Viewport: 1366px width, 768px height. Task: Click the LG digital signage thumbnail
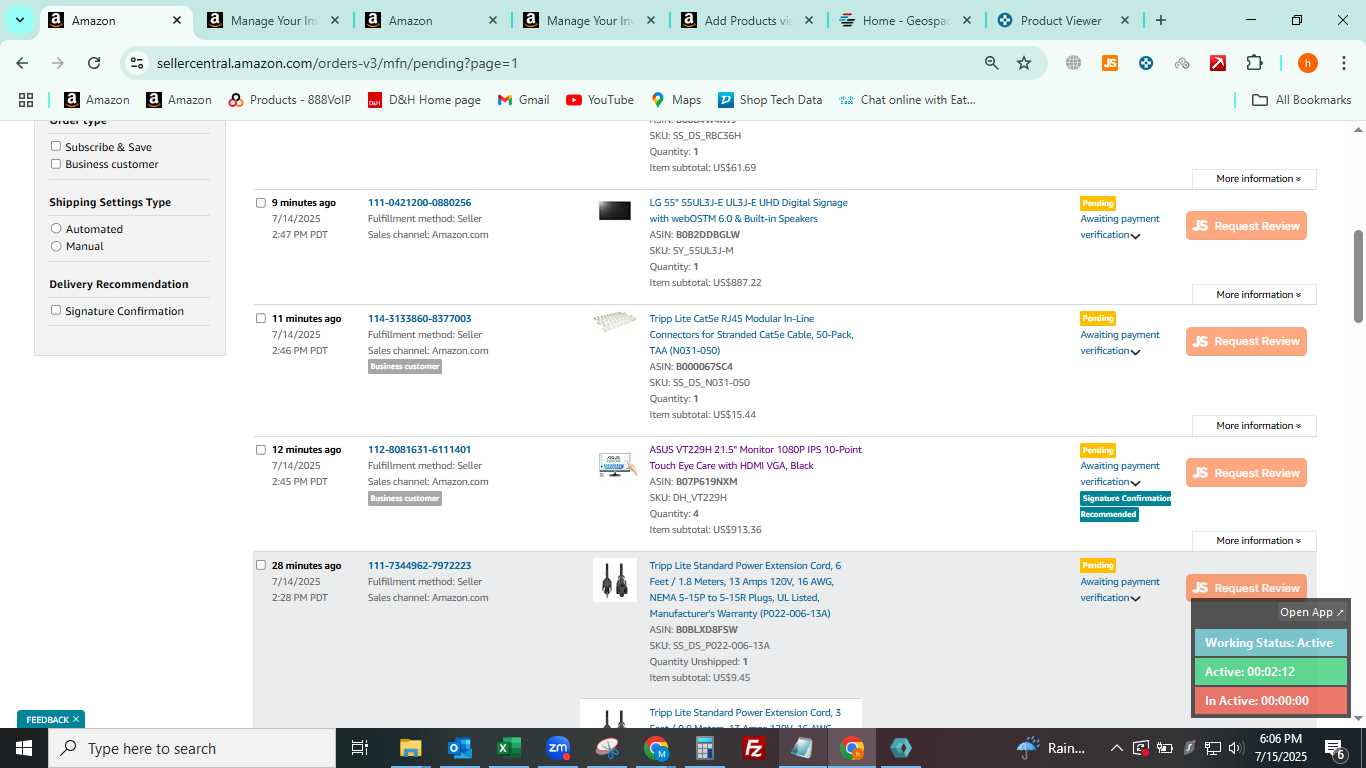click(x=614, y=211)
